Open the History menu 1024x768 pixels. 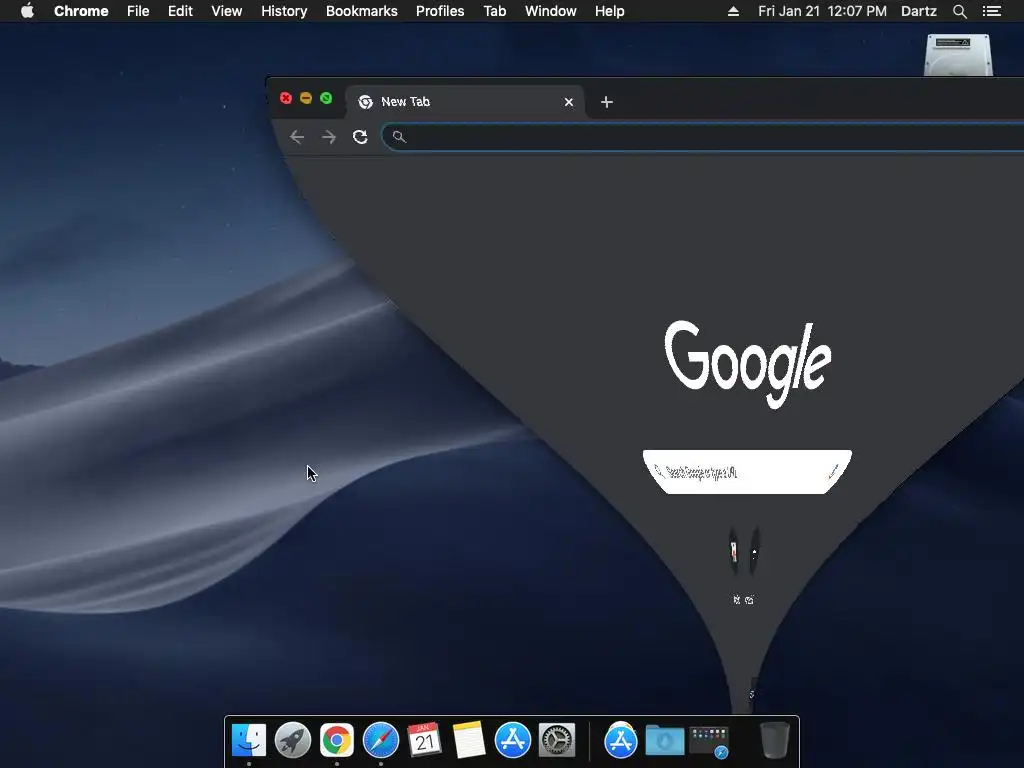pyautogui.click(x=284, y=11)
